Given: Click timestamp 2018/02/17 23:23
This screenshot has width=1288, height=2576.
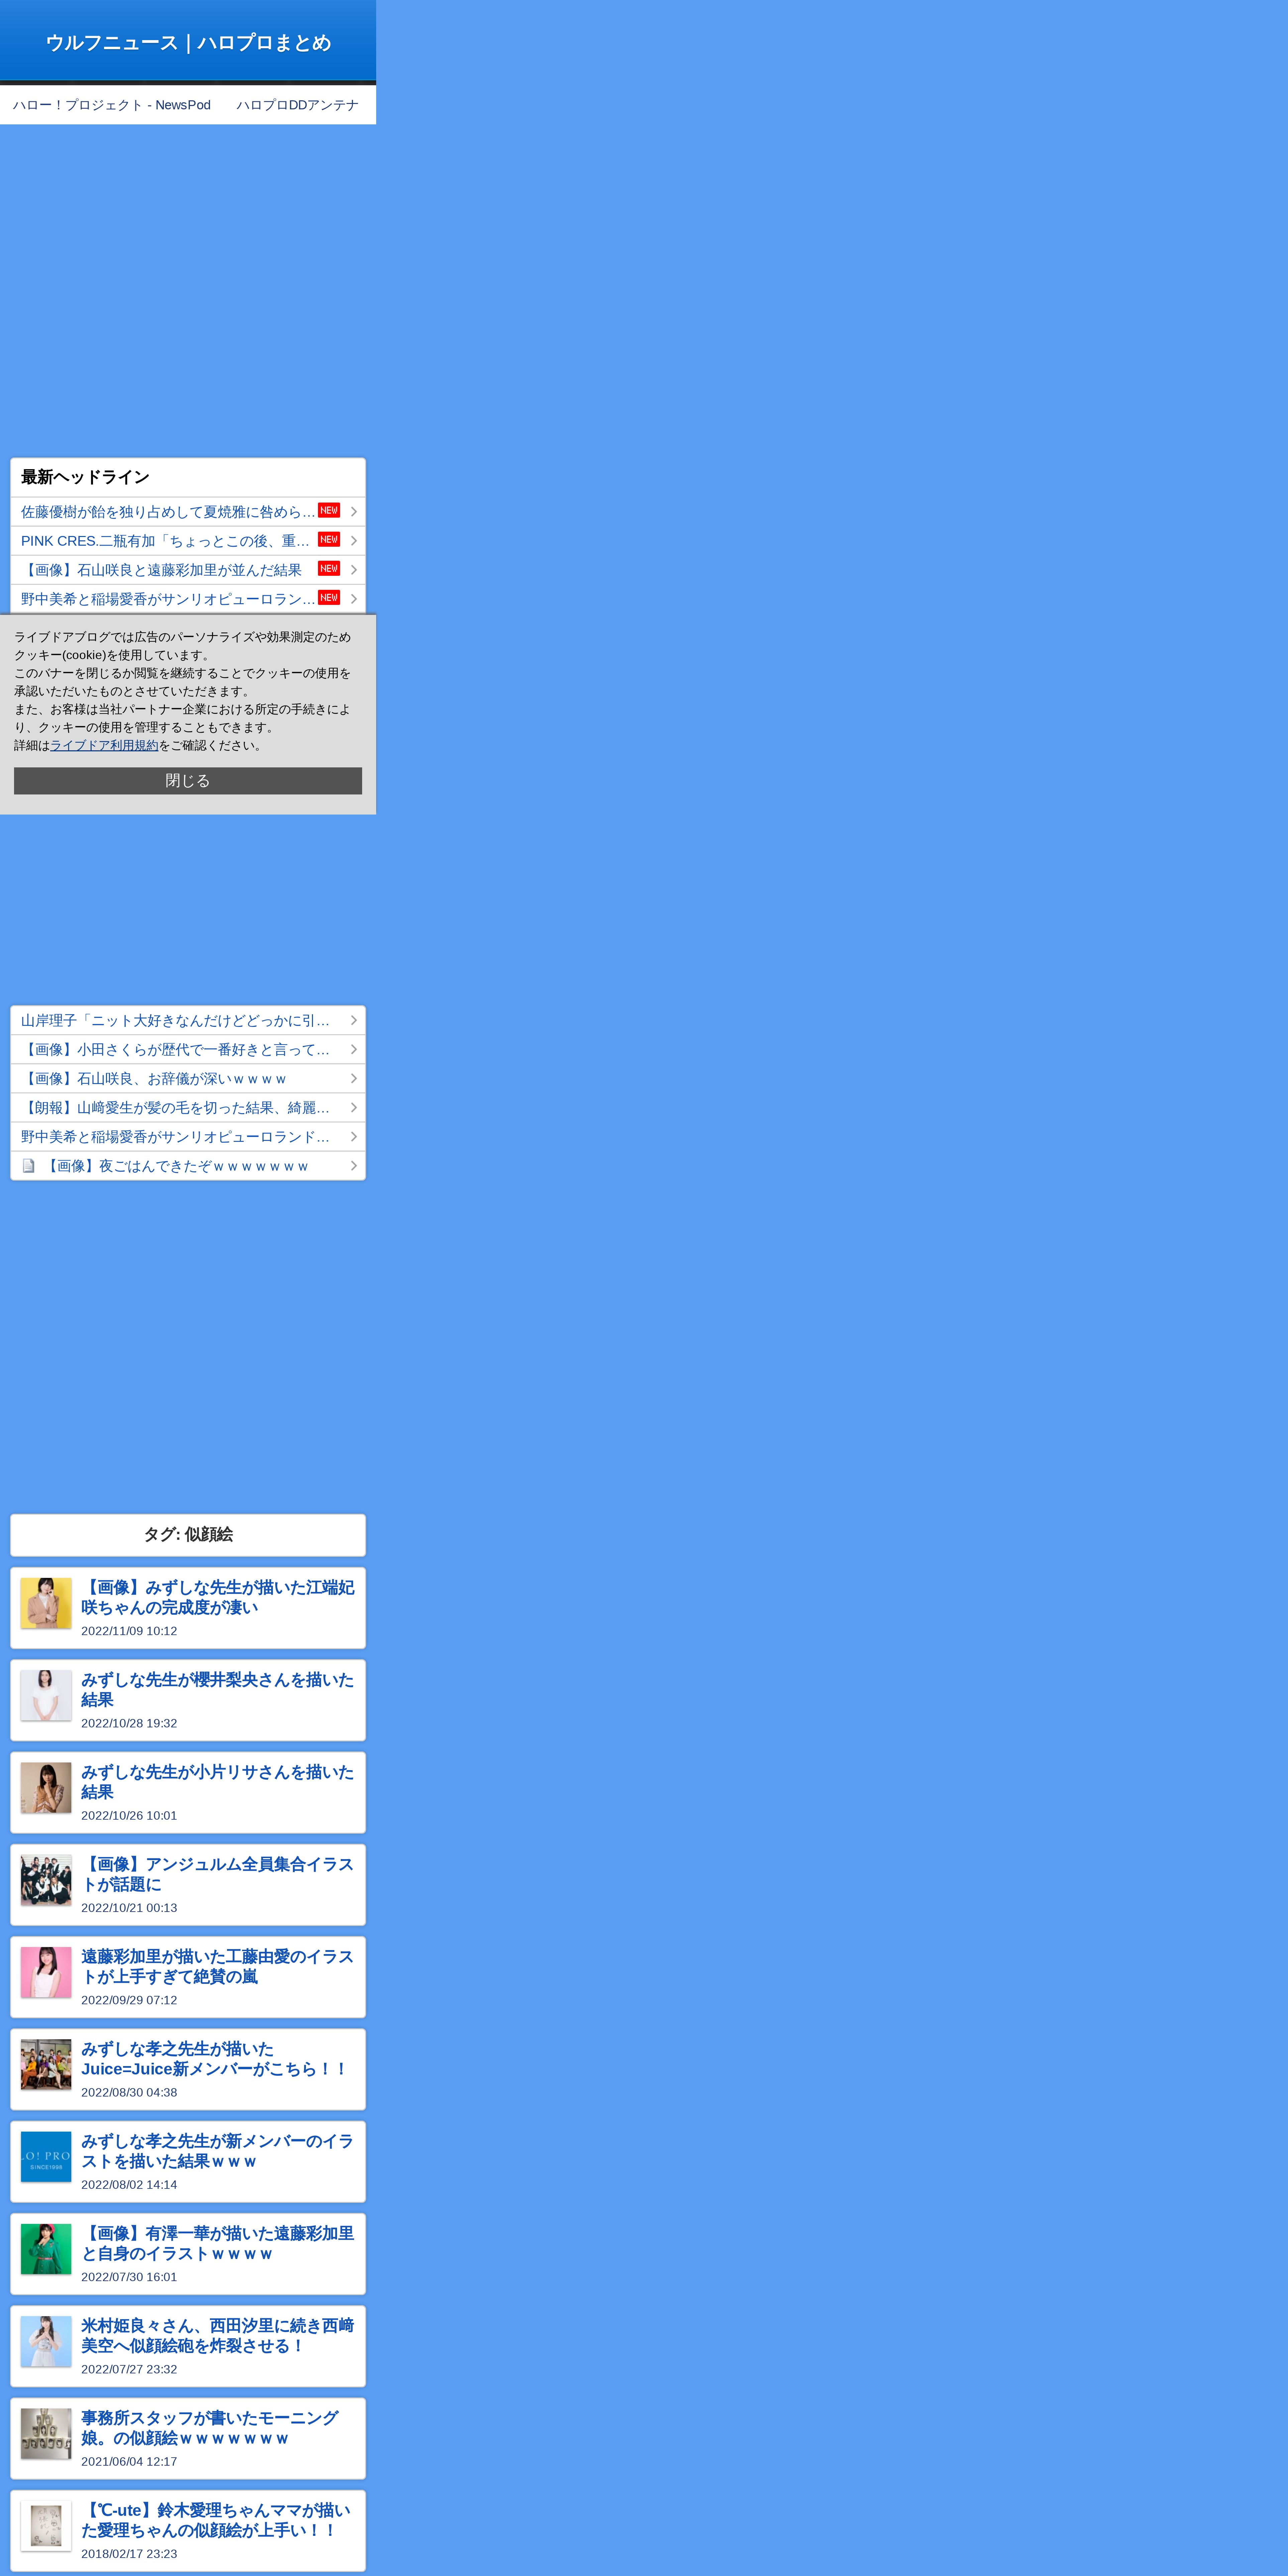Looking at the screenshot, I should click(x=129, y=2554).
